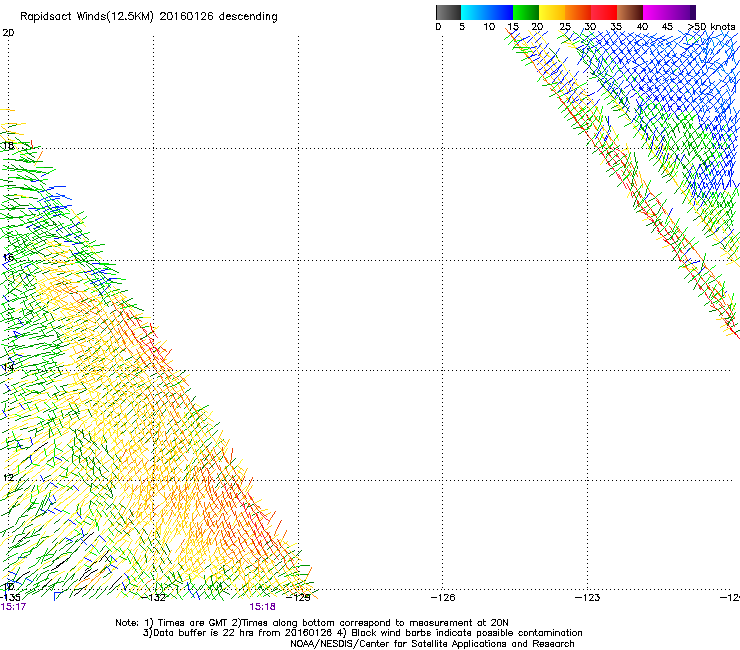
Task: Click the longitude label '-126'
Action: [x=443, y=598]
